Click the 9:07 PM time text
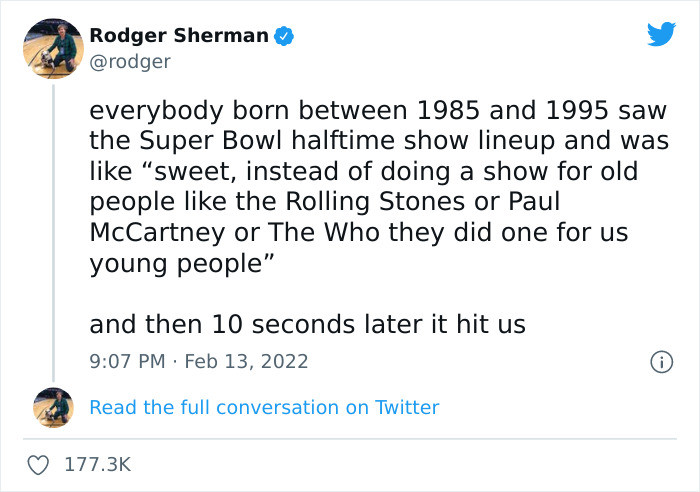This screenshot has height=492, width=700. pos(125,361)
